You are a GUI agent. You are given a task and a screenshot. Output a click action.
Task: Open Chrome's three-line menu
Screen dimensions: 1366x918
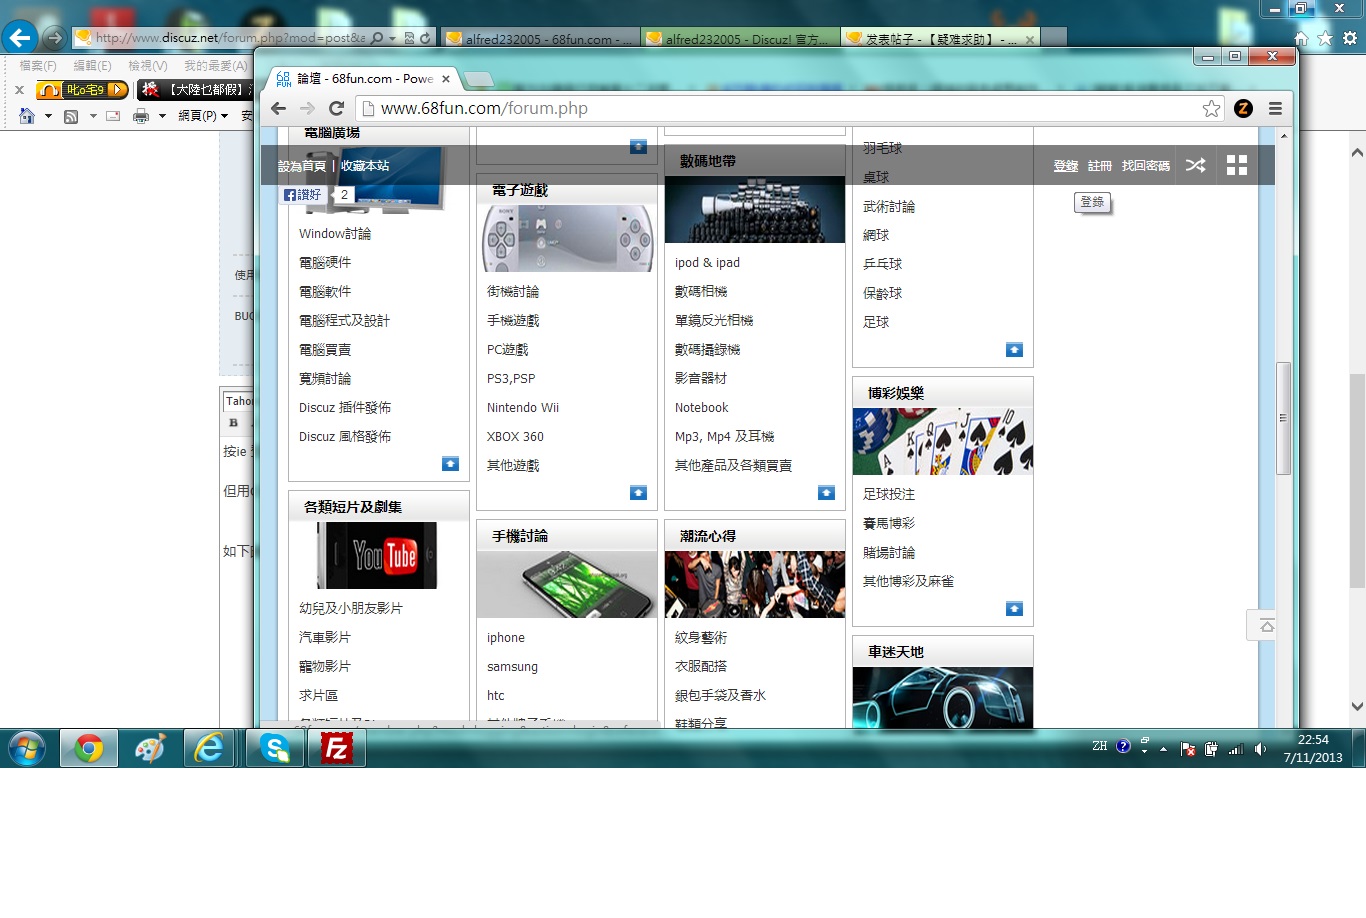tap(1275, 108)
